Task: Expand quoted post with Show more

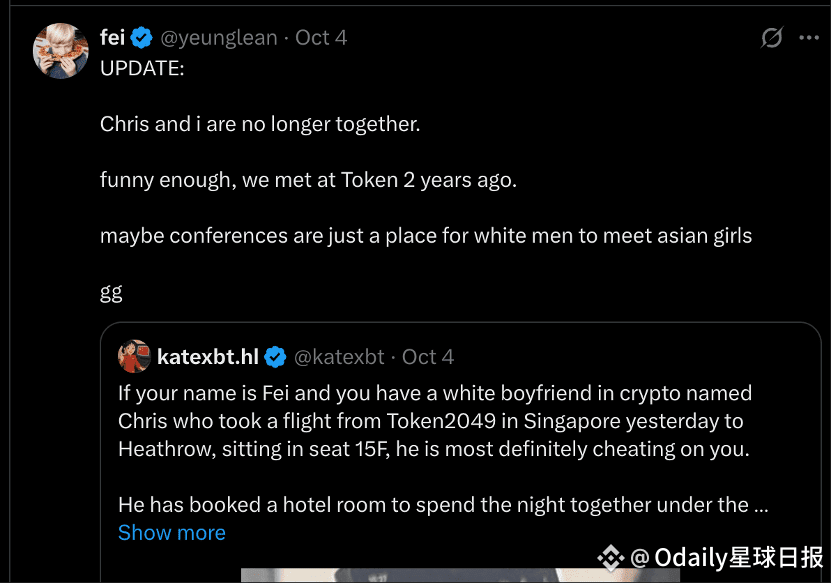Action: click(x=171, y=533)
